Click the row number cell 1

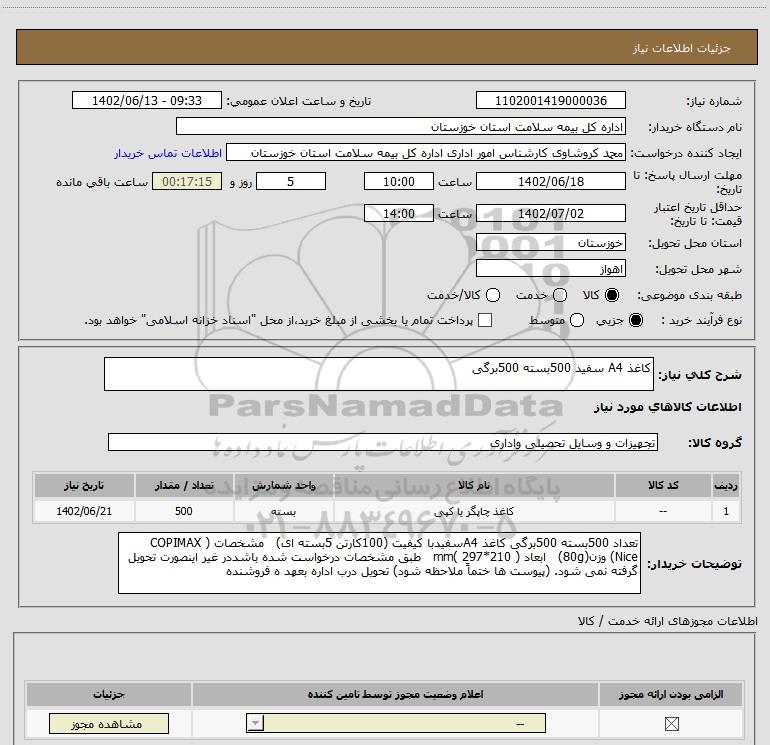726,511
